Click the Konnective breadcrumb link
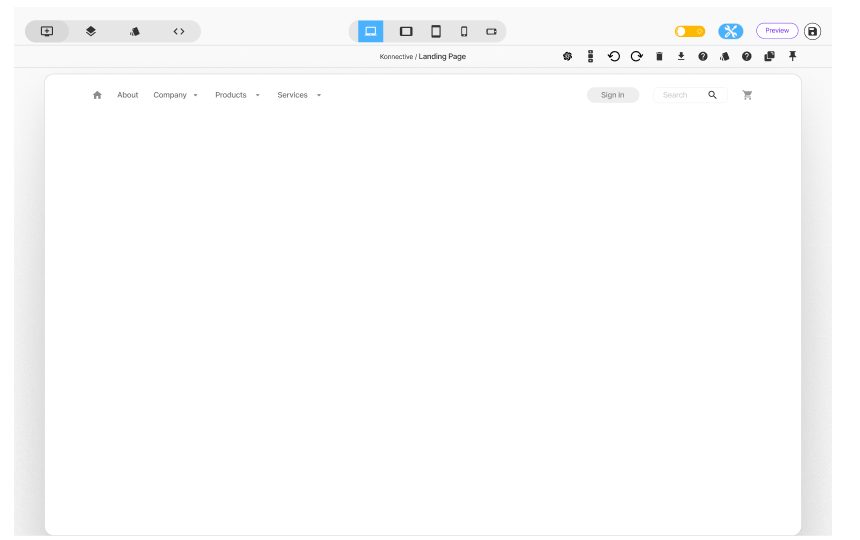This screenshot has height=540, width=860. coord(396,56)
